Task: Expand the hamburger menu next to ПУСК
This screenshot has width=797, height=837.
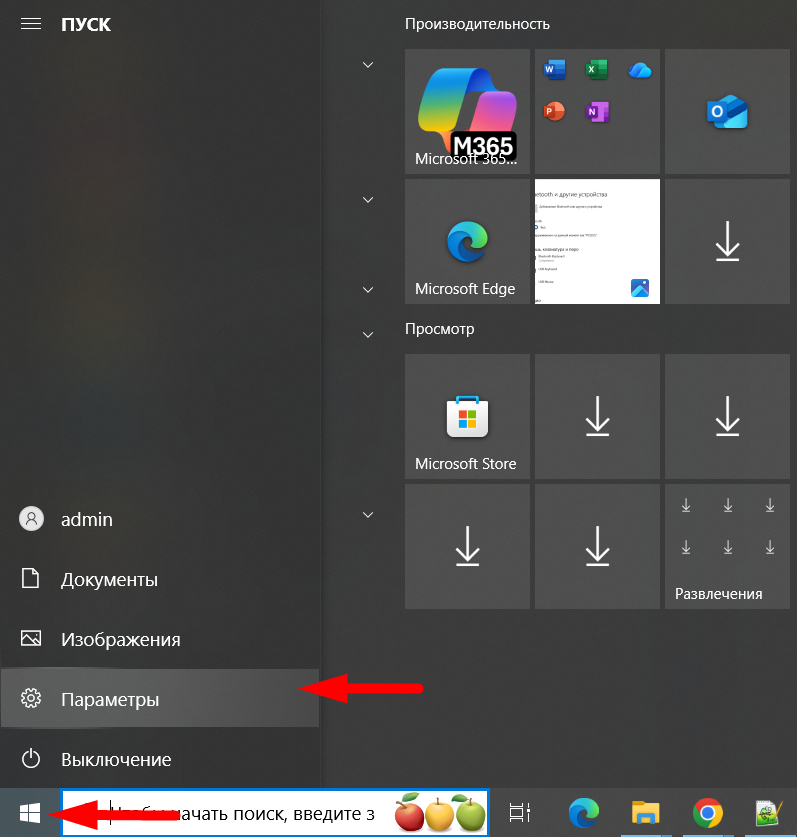Action: [31, 24]
